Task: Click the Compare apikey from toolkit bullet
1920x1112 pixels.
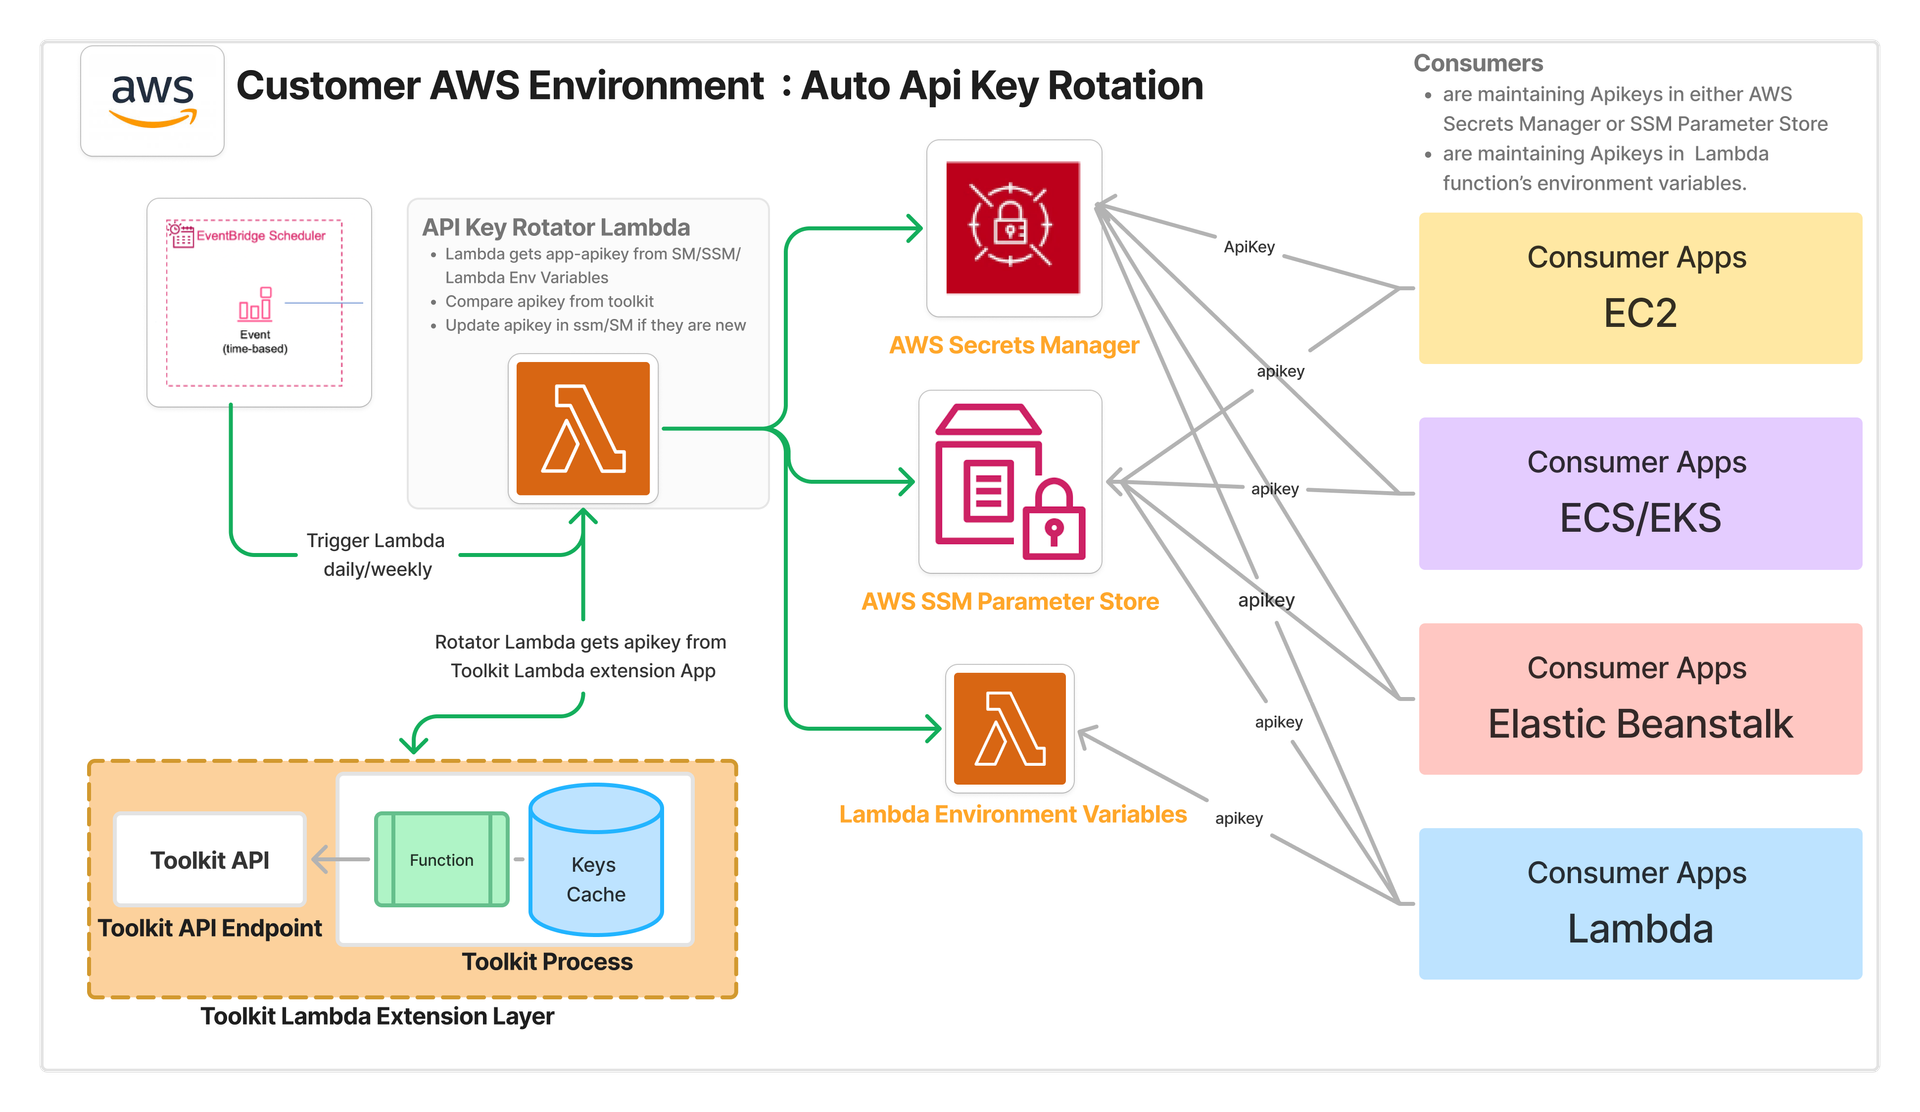Action: 549,301
